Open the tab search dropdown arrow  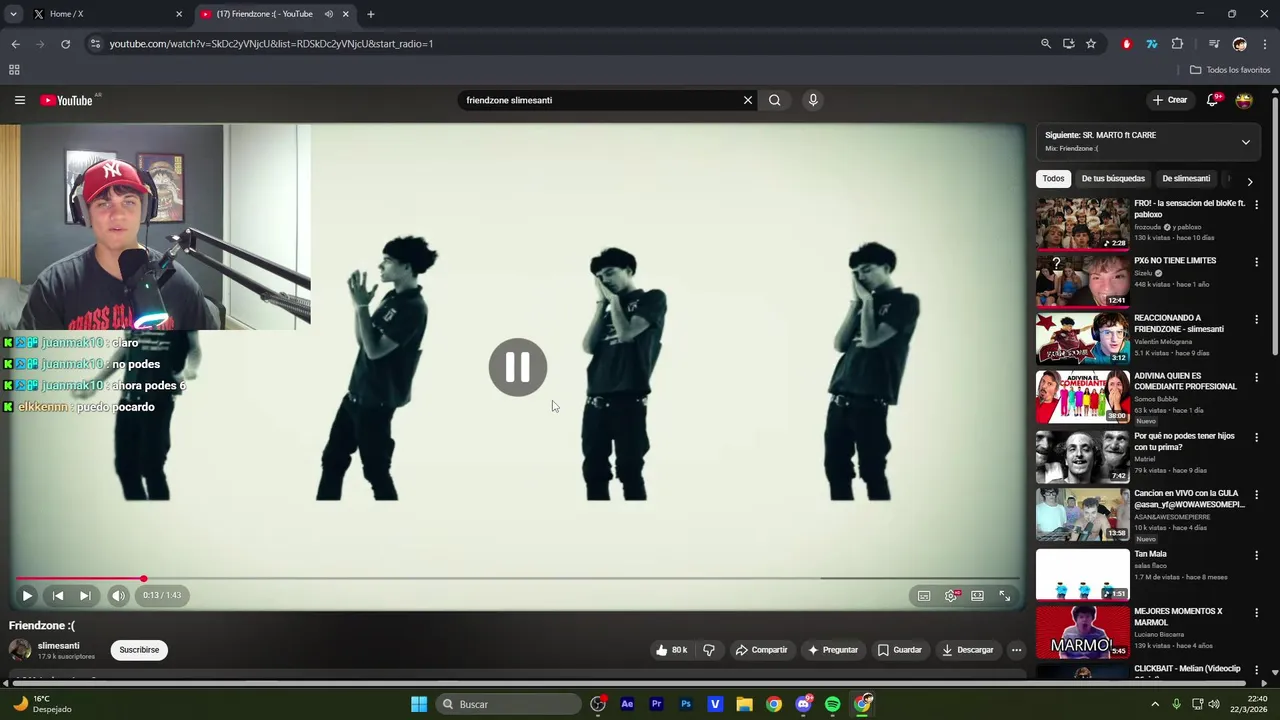pos(13,14)
